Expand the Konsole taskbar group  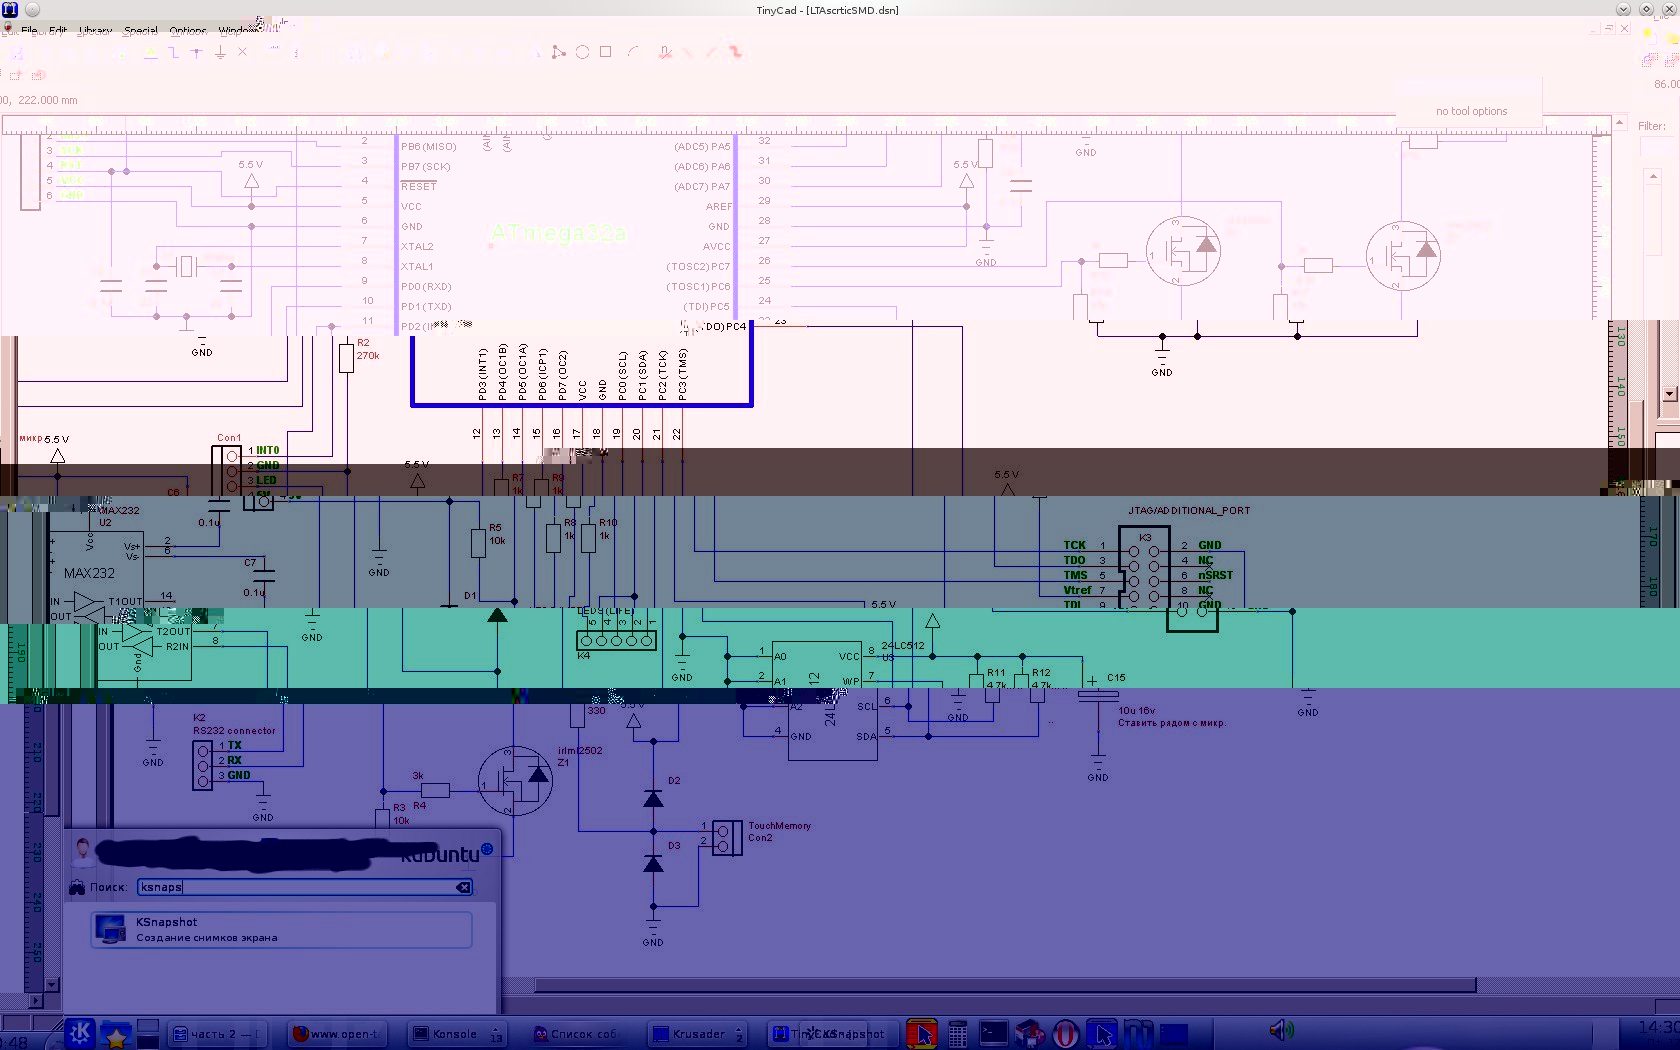coord(496,1034)
